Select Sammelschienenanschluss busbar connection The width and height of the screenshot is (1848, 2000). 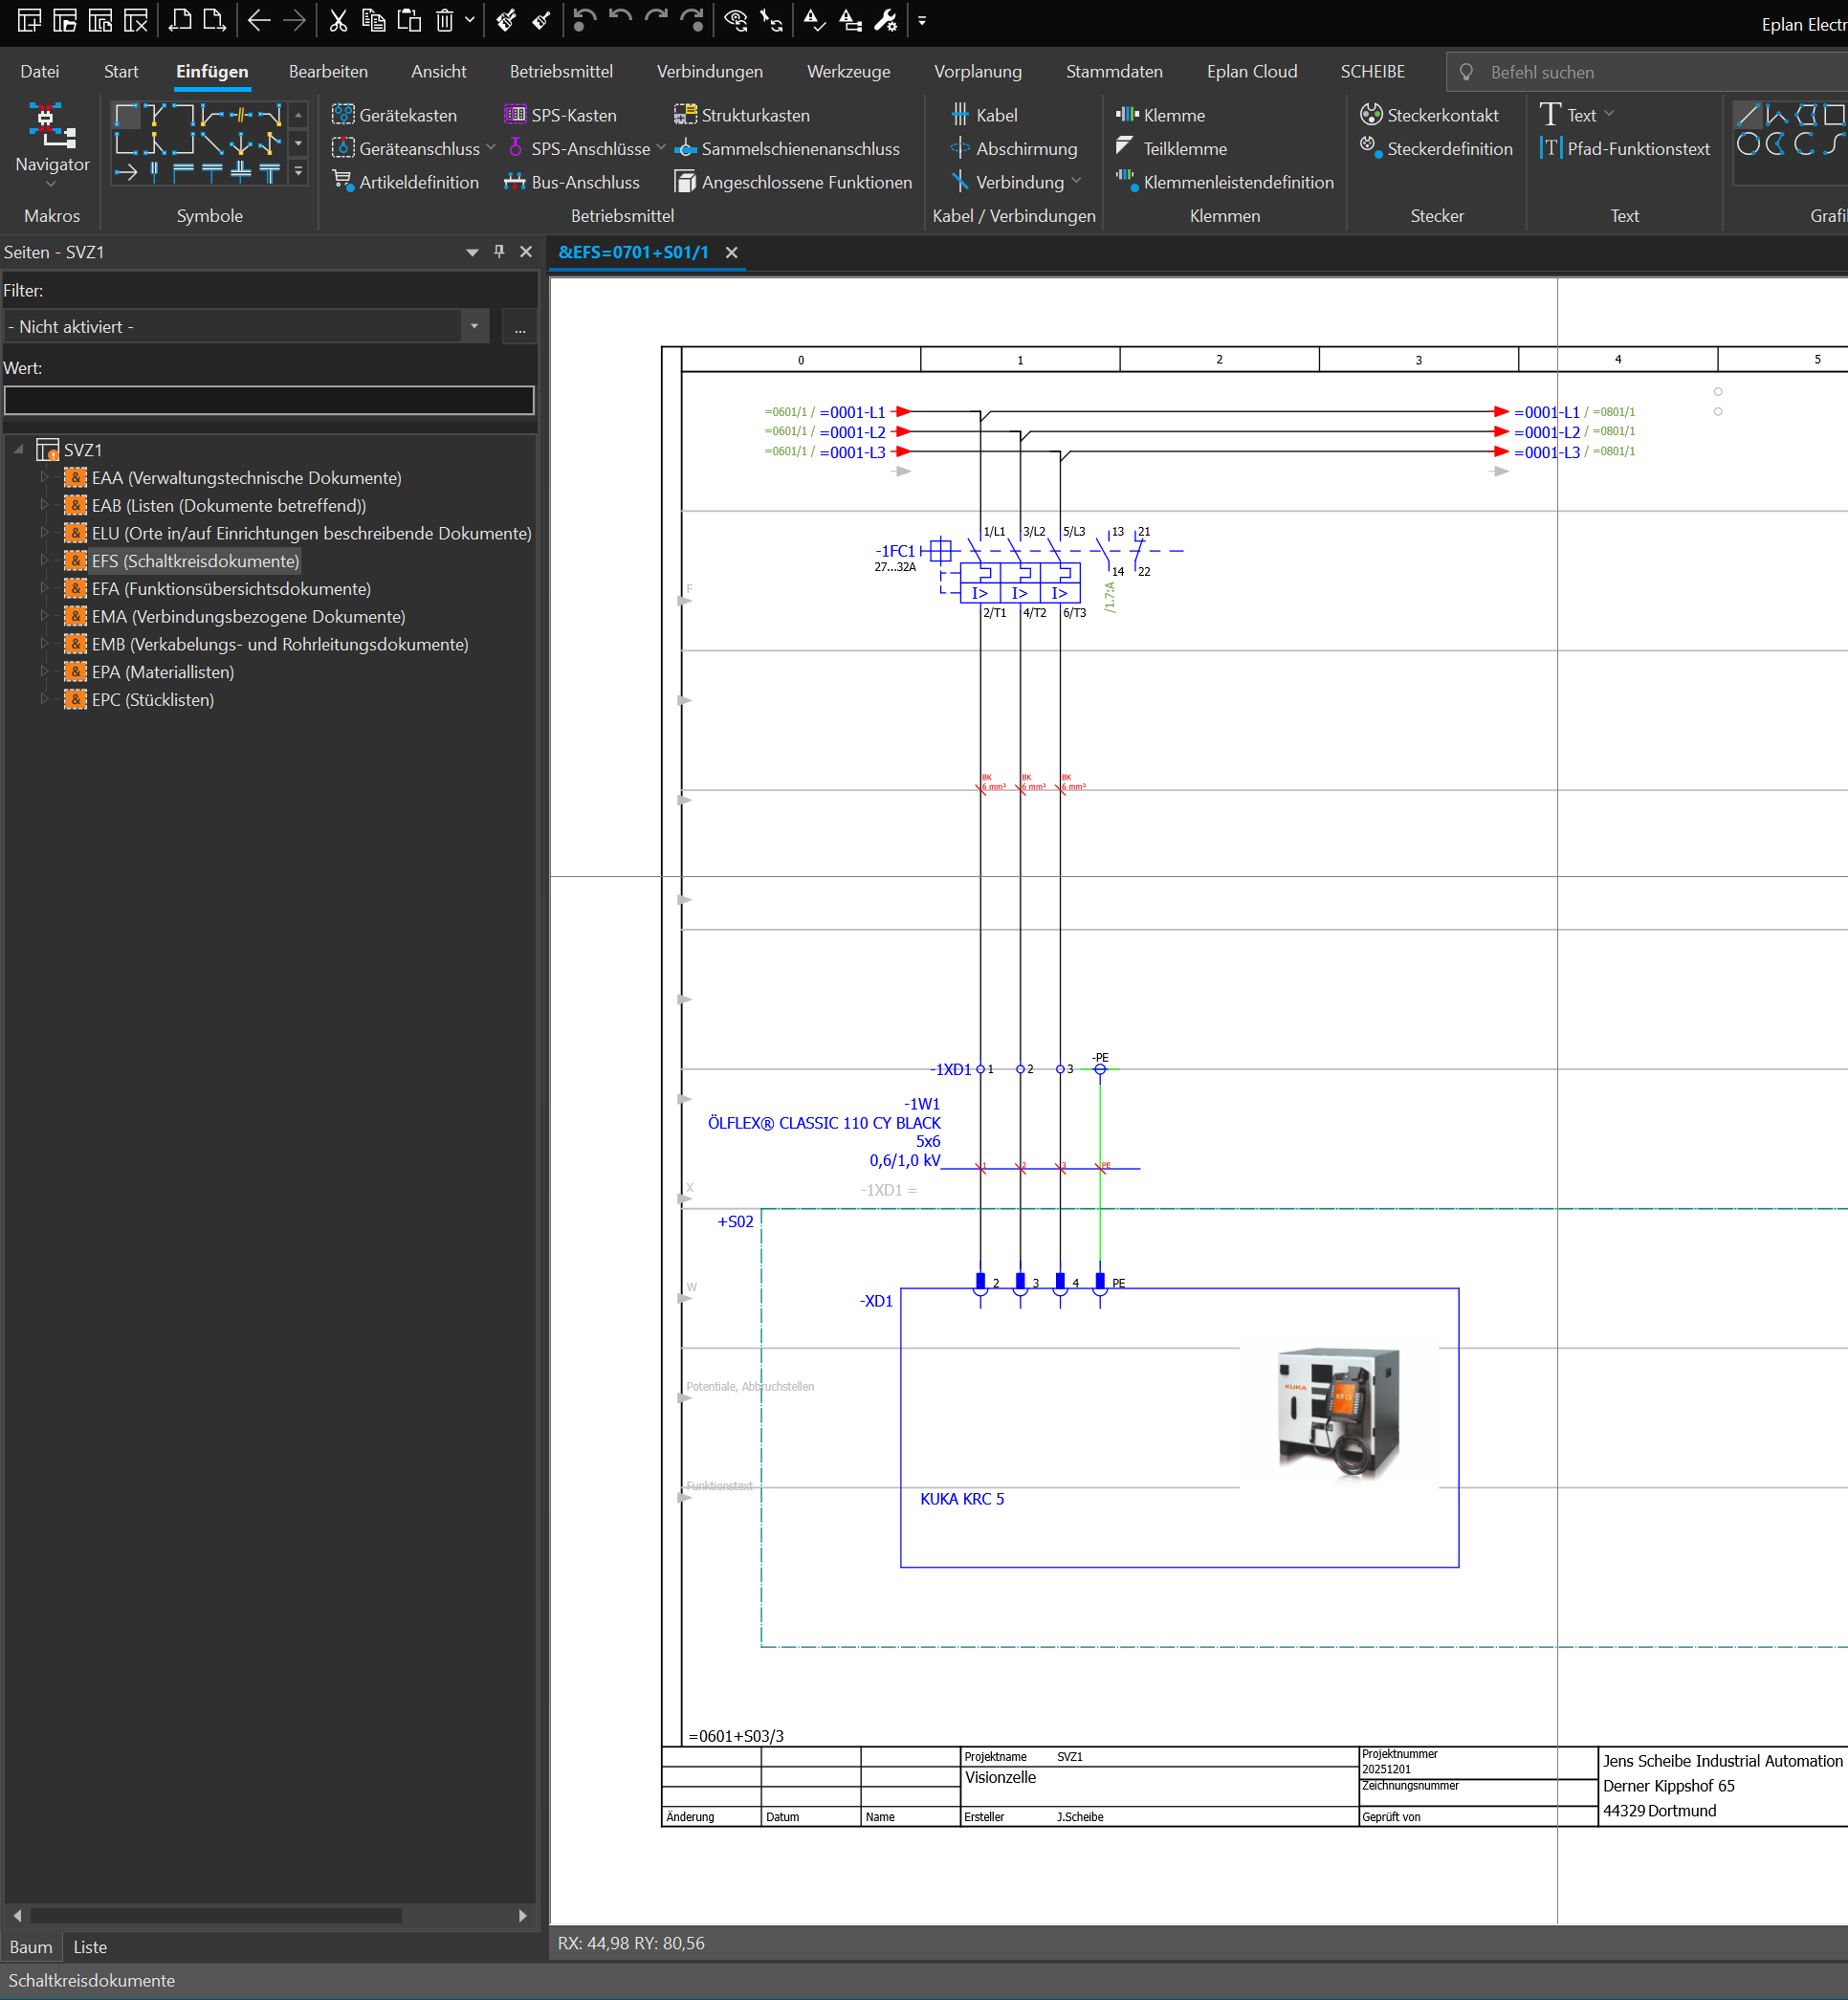[x=787, y=149]
